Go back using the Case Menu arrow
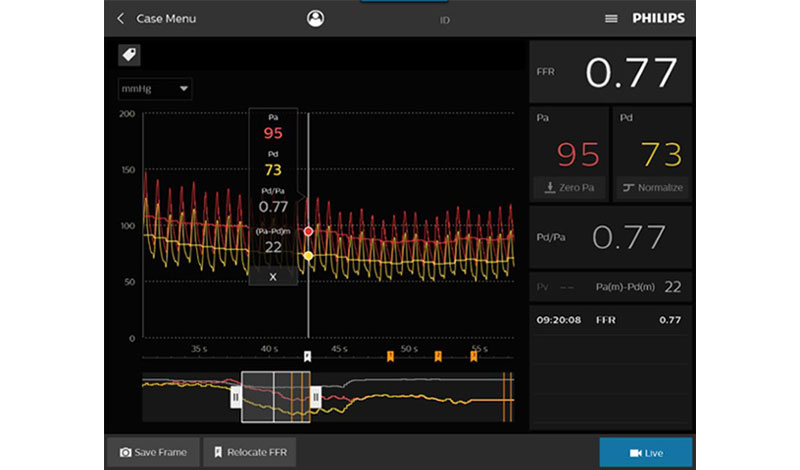800x470 pixels. (x=121, y=19)
